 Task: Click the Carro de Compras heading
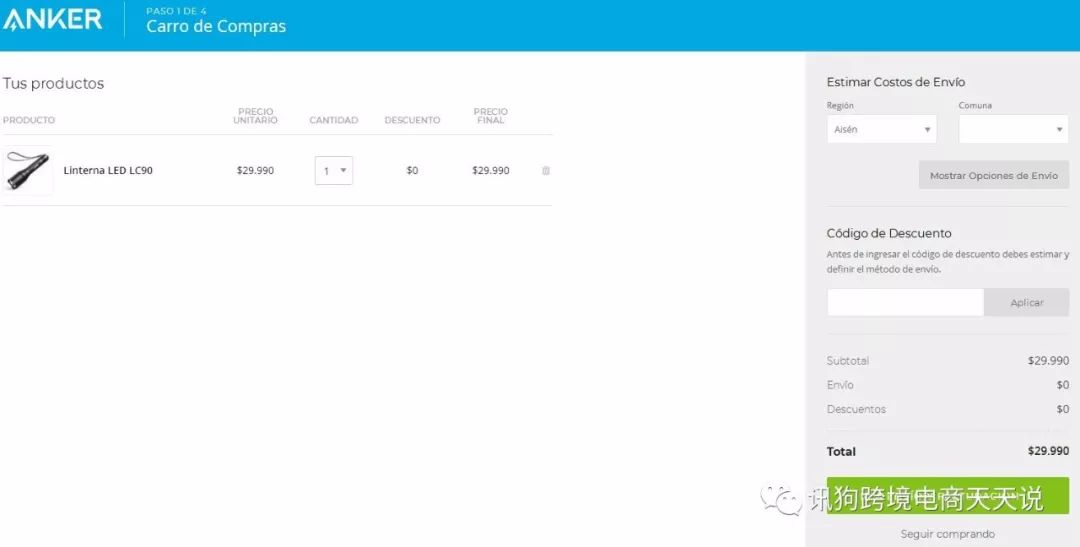point(216,27)
